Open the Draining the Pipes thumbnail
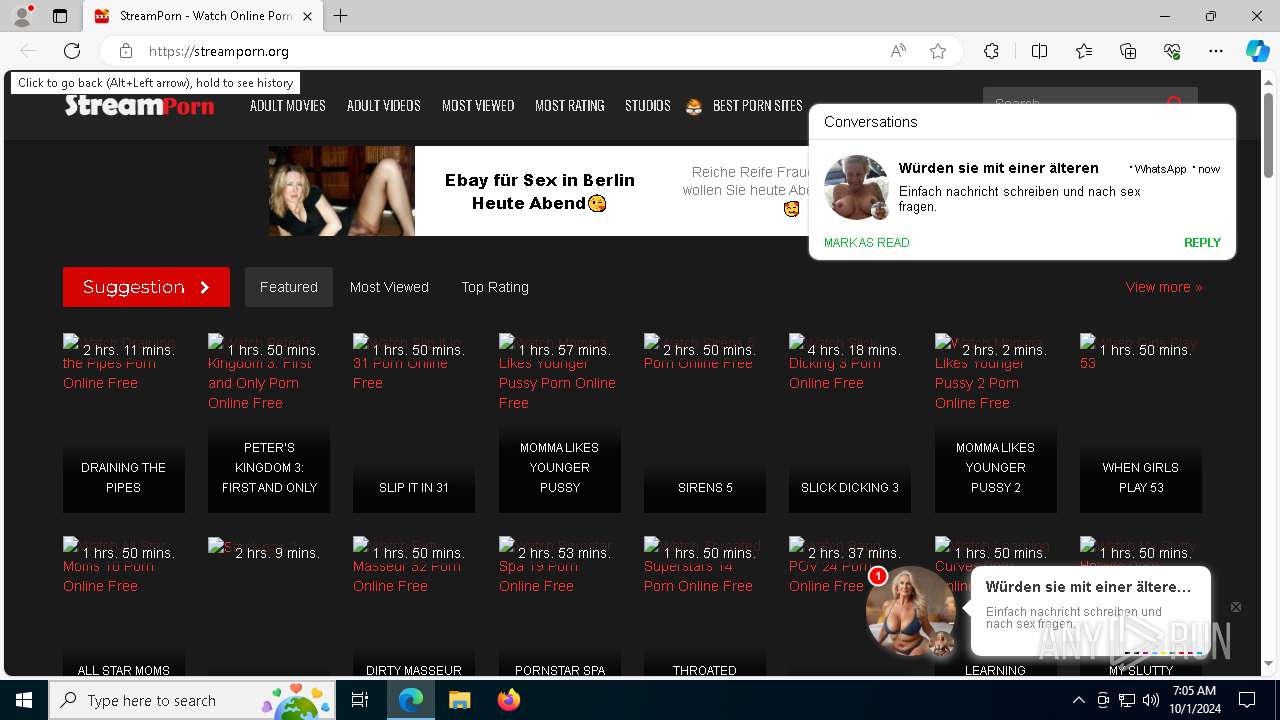The image size is (1280, 720). 124,423
